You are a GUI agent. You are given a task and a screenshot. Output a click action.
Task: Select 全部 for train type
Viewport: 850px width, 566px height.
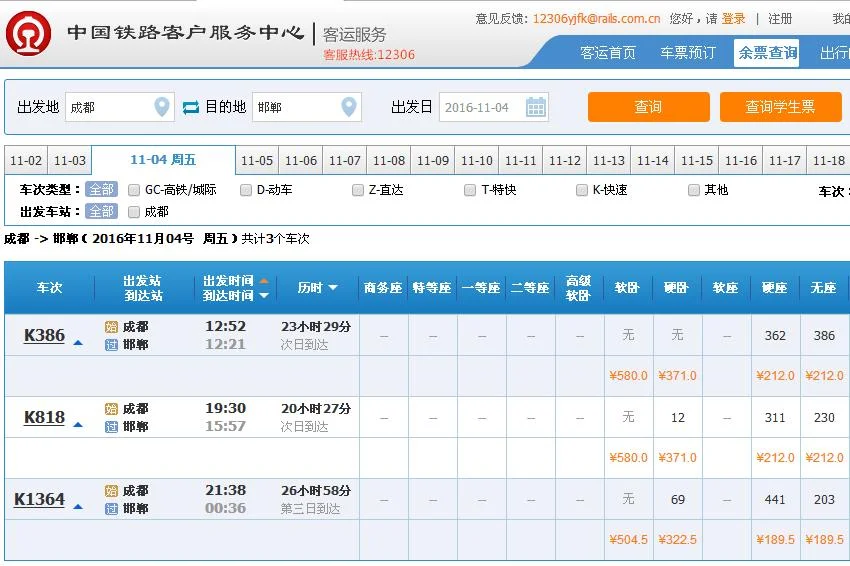[101, 189]
